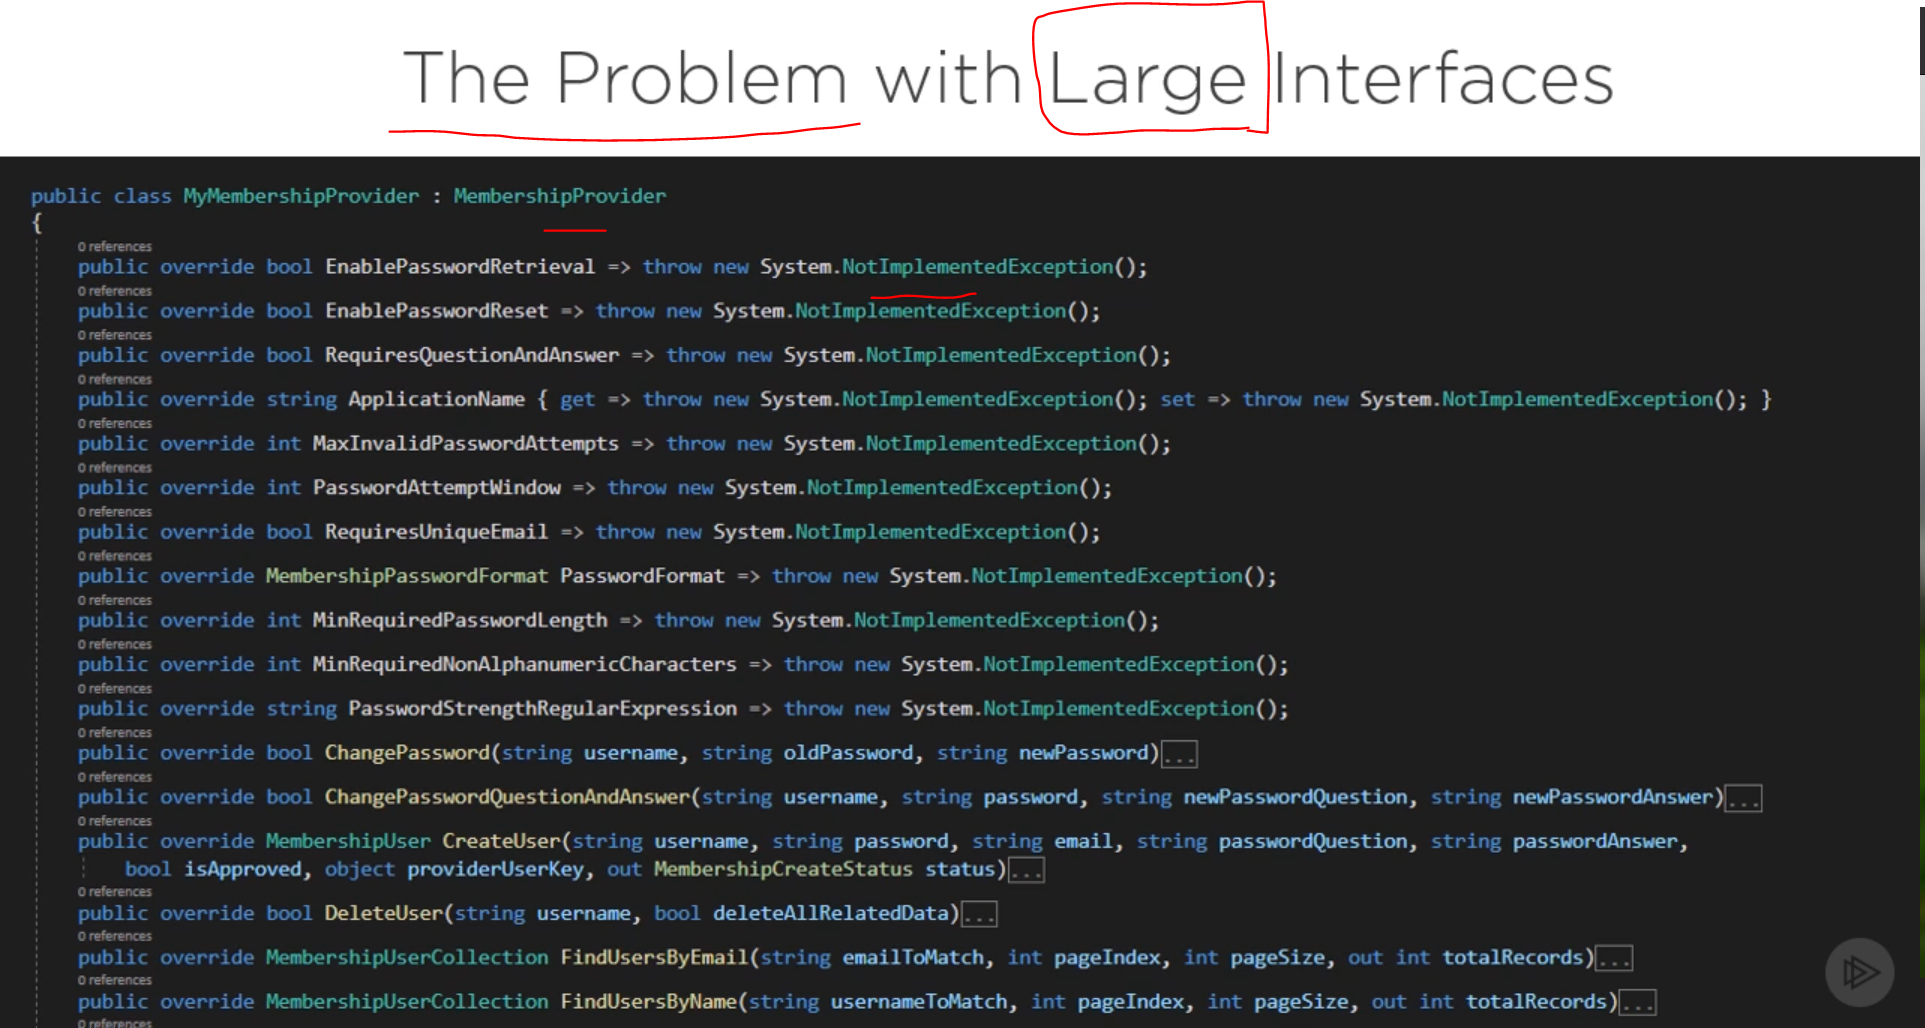Image resolution: width=1925 pixels, height=1028 pixels.
Task: Open 0 references link above CreateUser method
Action: click(115, 820)
